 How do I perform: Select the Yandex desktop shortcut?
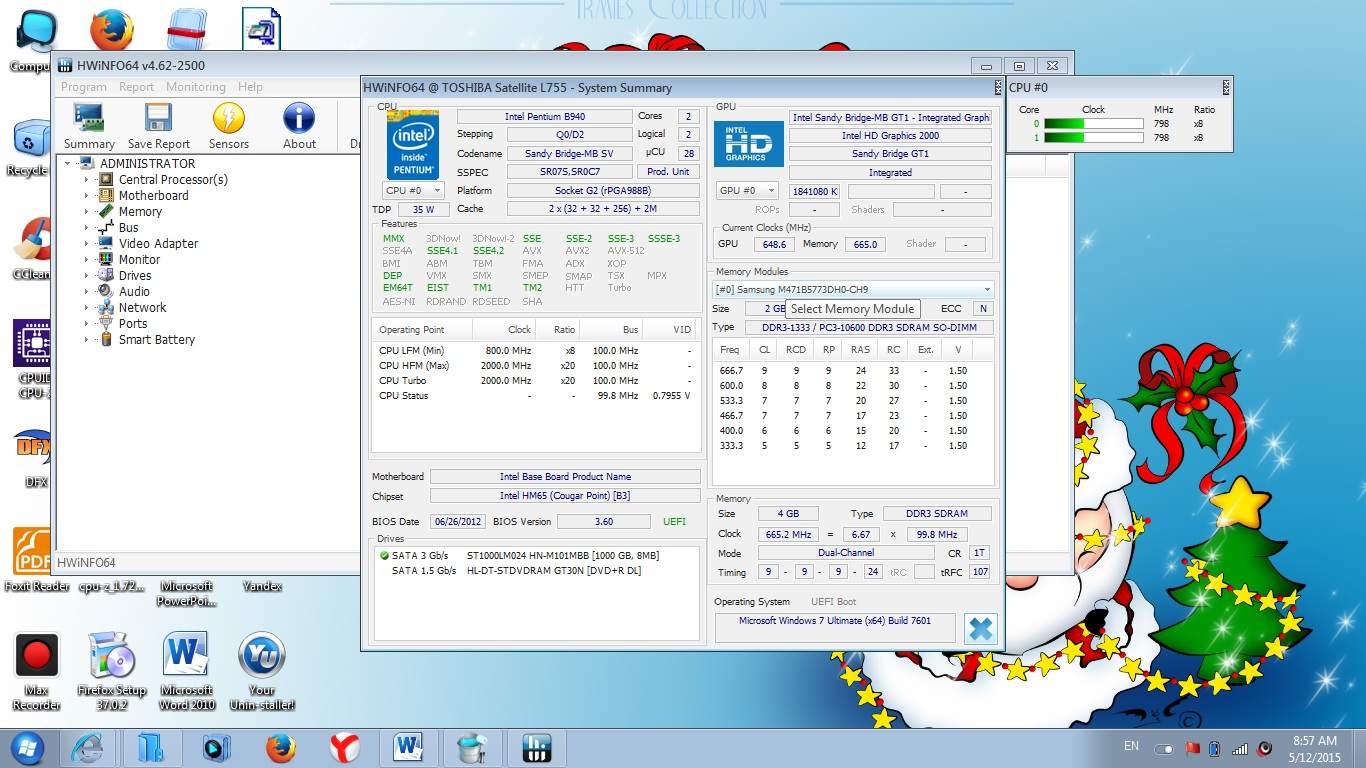click(x=262, y=587)
